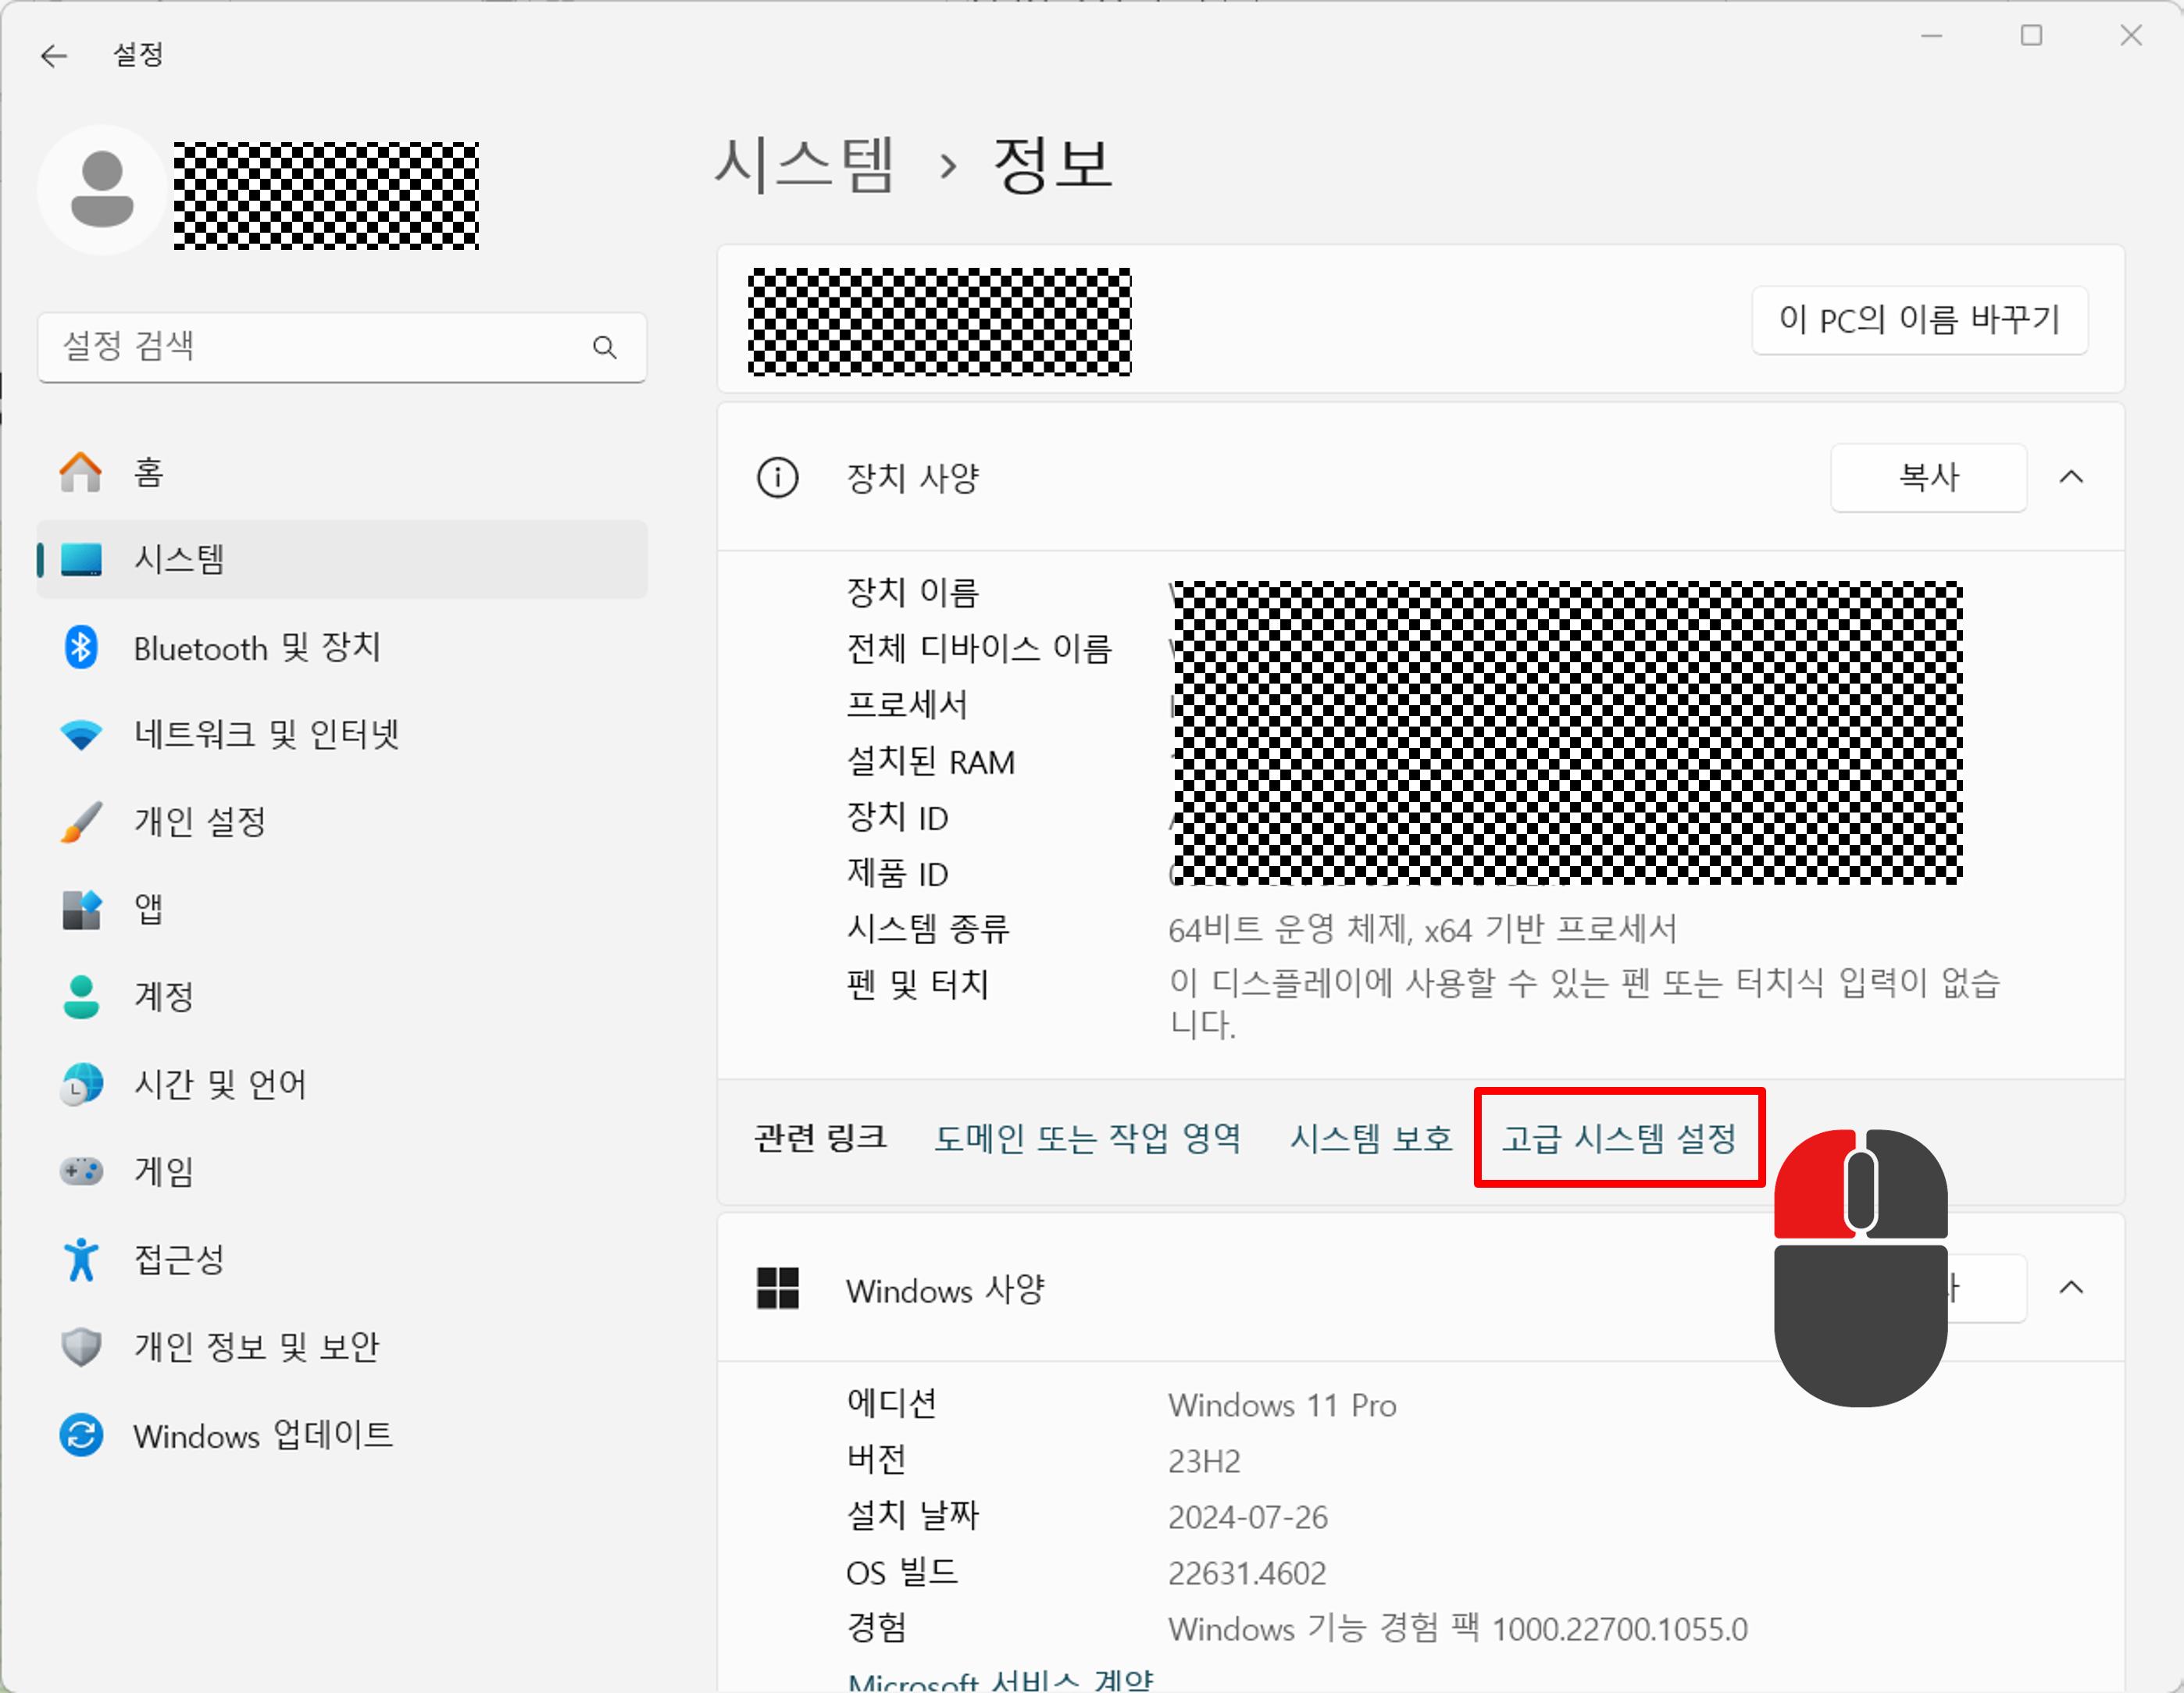Open 접근성 settings

(x=342, y=1259)
